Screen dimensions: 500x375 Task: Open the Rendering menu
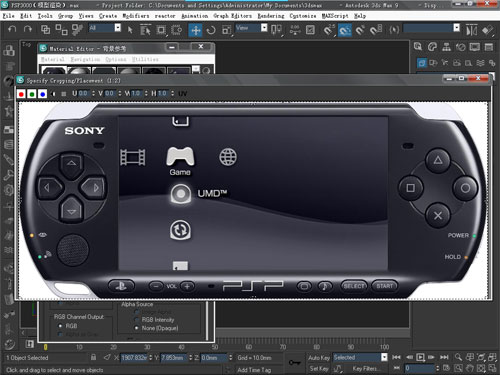(x=271, y=16)
